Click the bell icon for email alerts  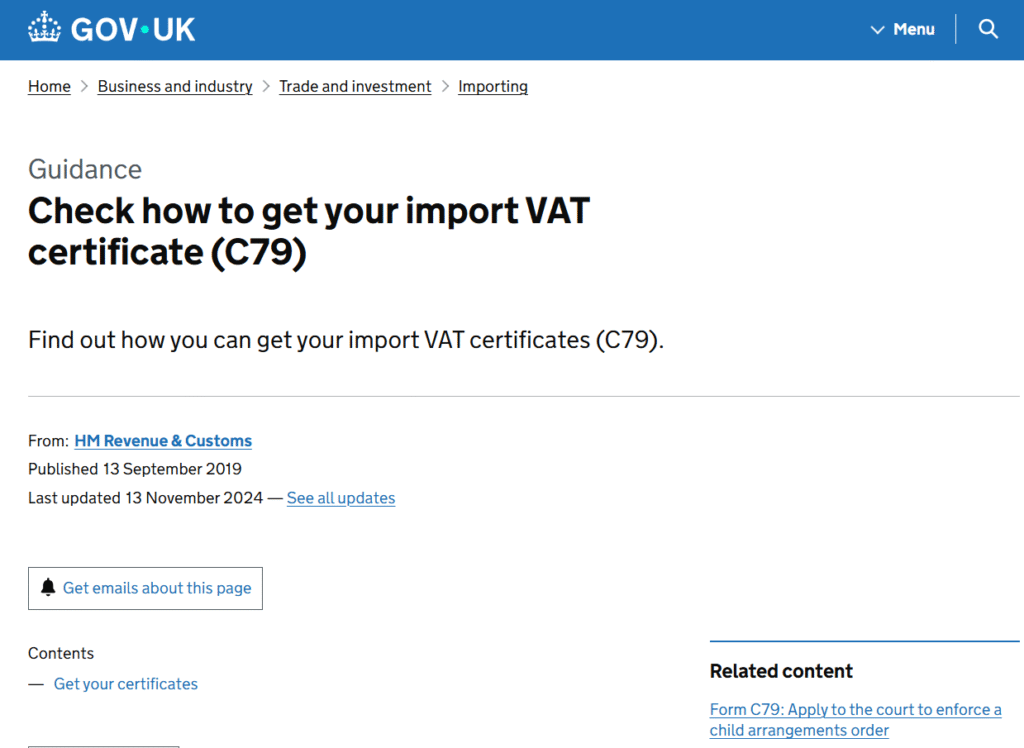coord(48,588)
